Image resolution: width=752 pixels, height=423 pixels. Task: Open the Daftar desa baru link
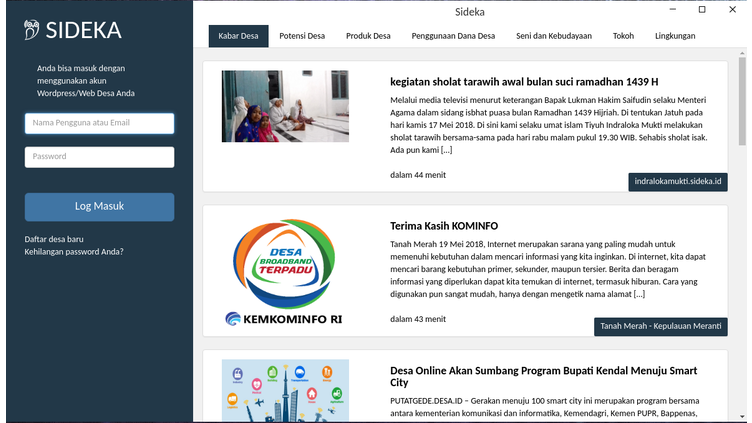click(54, 239)
